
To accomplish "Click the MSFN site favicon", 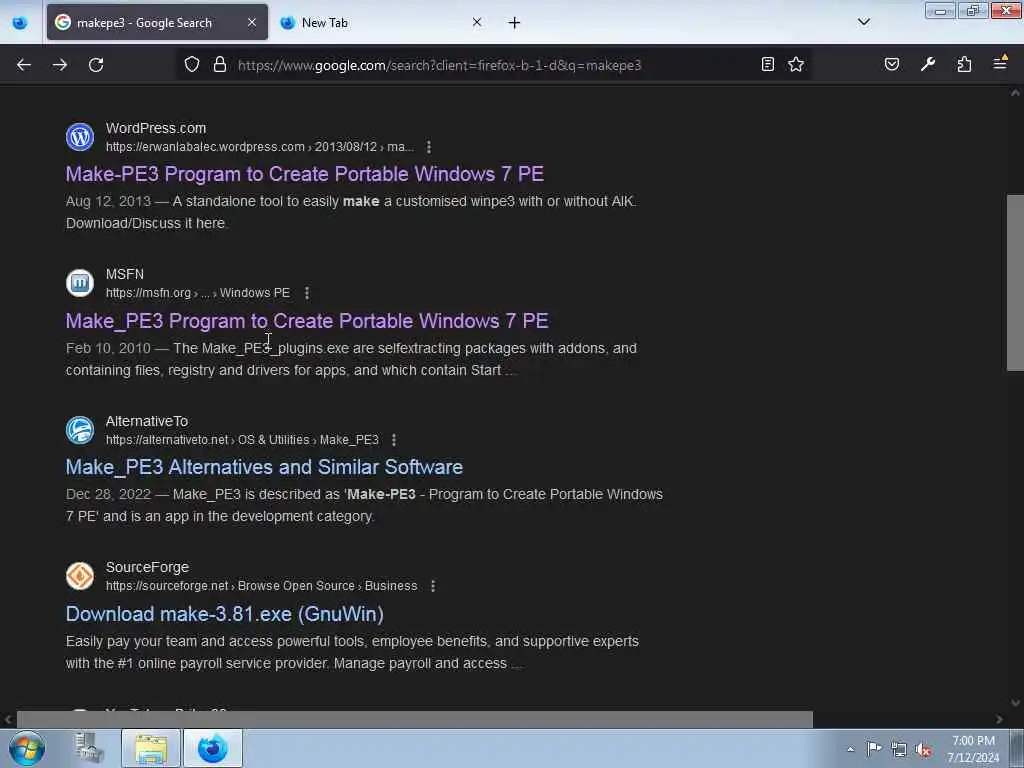I will [80, 283].
